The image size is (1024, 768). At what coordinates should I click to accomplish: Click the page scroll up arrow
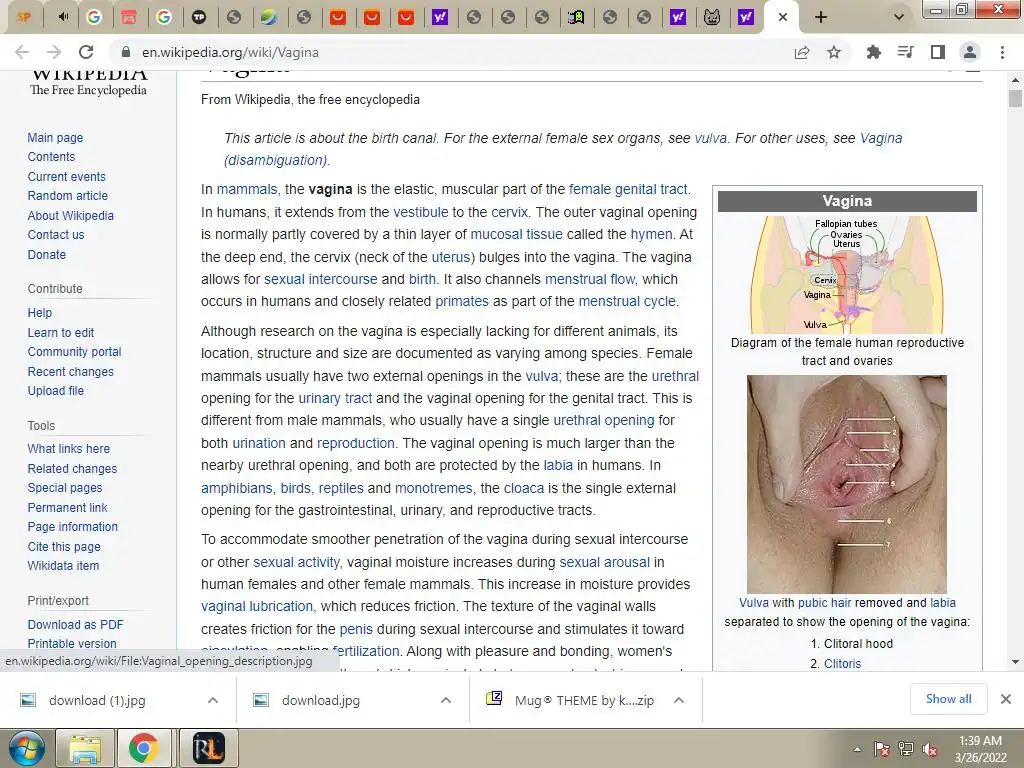tap(1015, 79)
